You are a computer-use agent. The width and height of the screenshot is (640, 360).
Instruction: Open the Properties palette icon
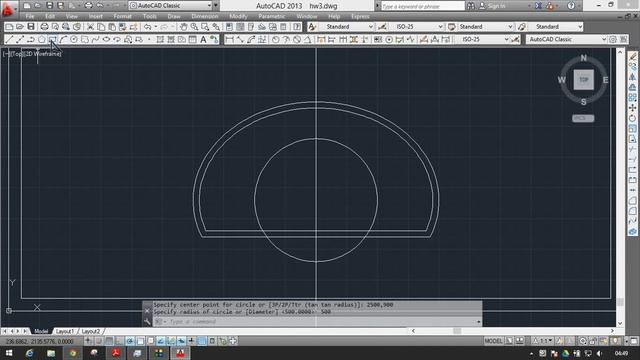point(229,27)
